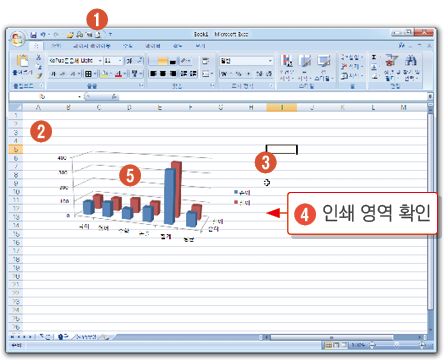Viewport: 444px width, 361px height.
Task: Click the Copy icon in Clipboard group
Action: pos(39,67)
